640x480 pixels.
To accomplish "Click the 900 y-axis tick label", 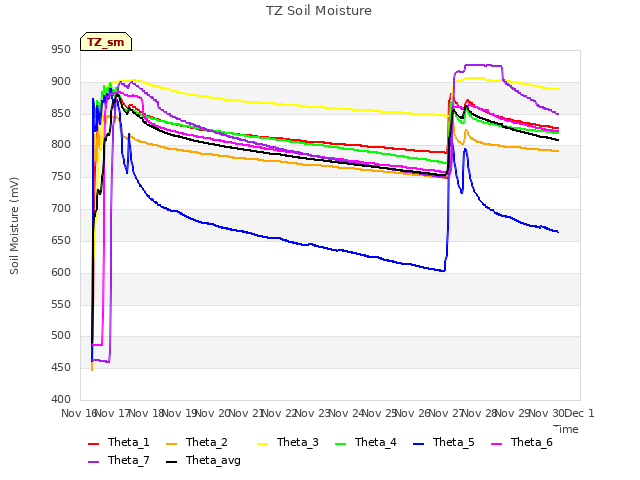I will 61,82.
